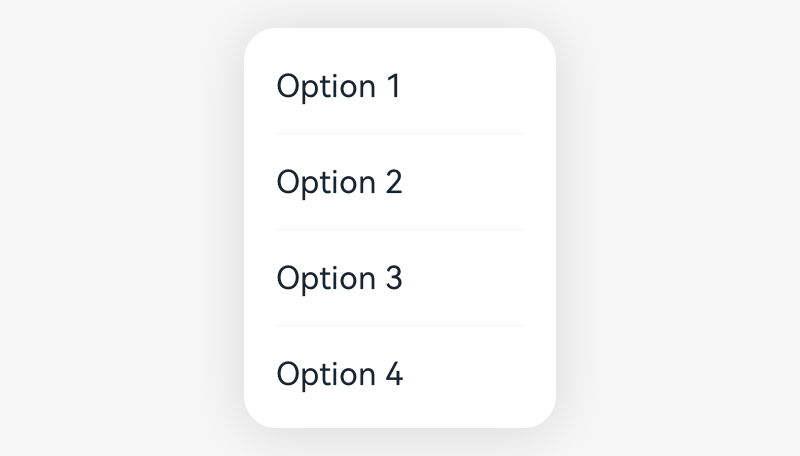Screen dimensions: 800x456
Task: Click the divider between Option 2 and Option 3
Action: click(x=399, y=229)
